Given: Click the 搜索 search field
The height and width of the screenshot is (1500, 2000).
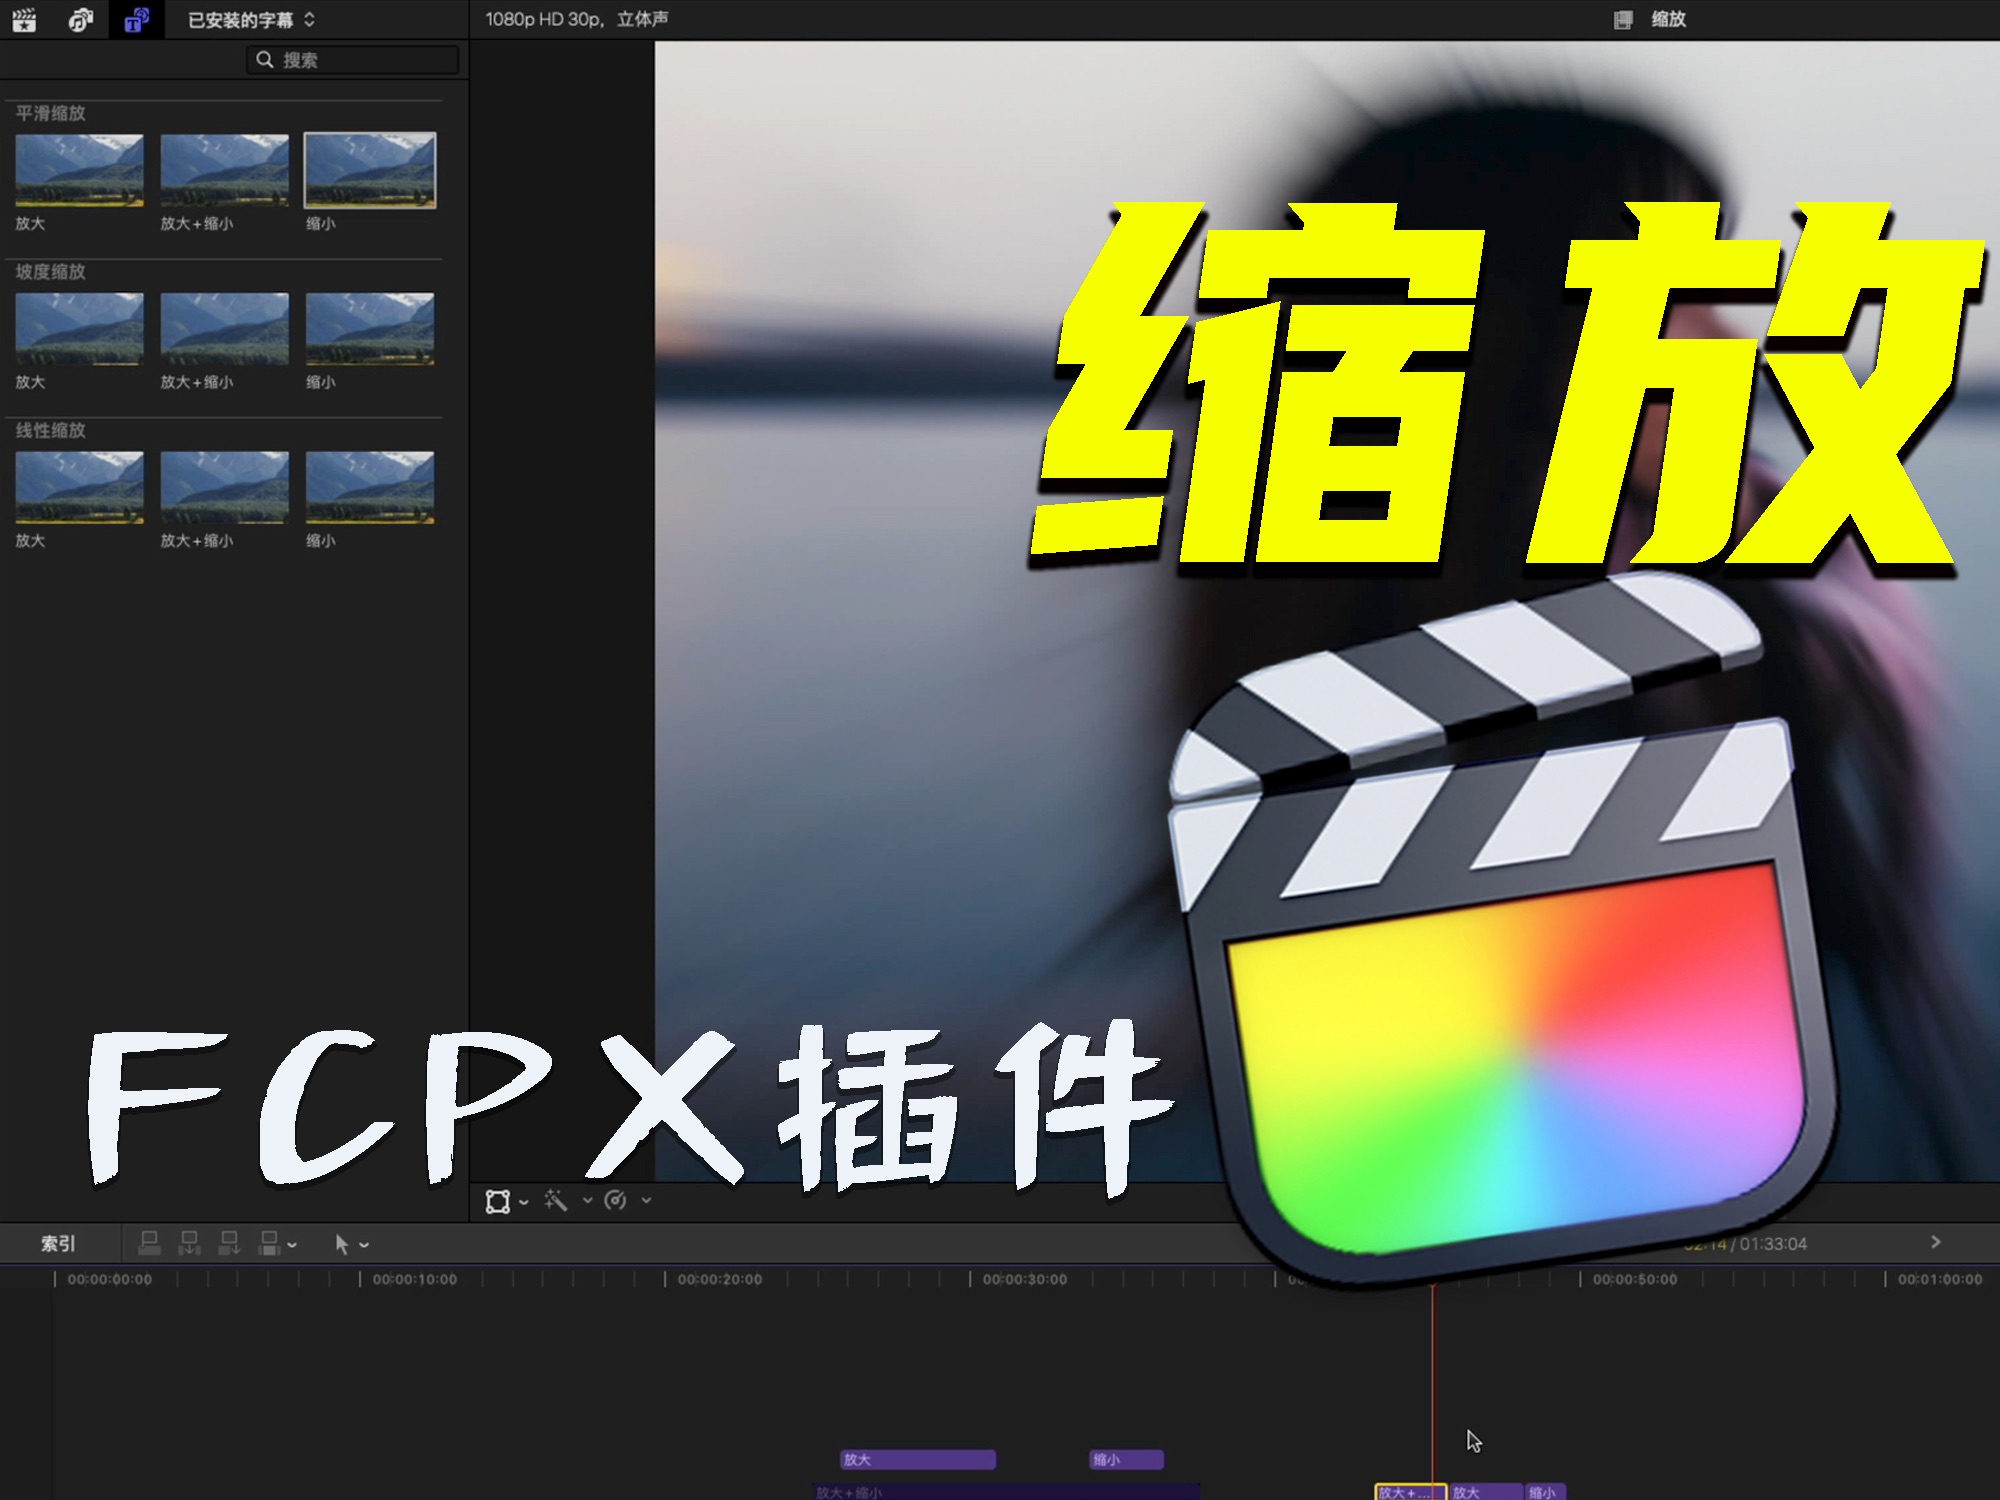Looking at the screenshot, I should (x=352, y=60).
